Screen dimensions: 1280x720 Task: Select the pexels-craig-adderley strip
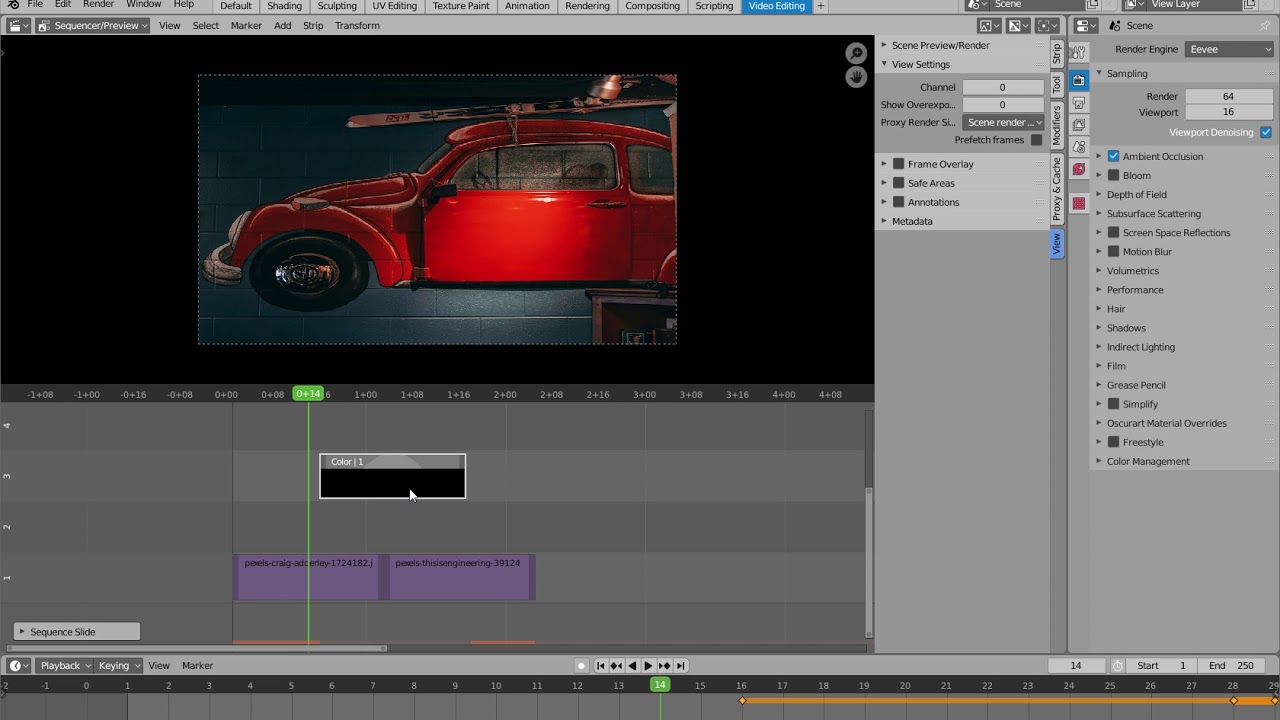pyautogui.click(x=306, y=577)
